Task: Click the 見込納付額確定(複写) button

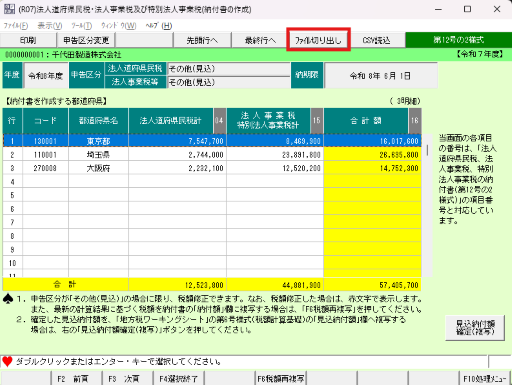Action: (475, 328)
